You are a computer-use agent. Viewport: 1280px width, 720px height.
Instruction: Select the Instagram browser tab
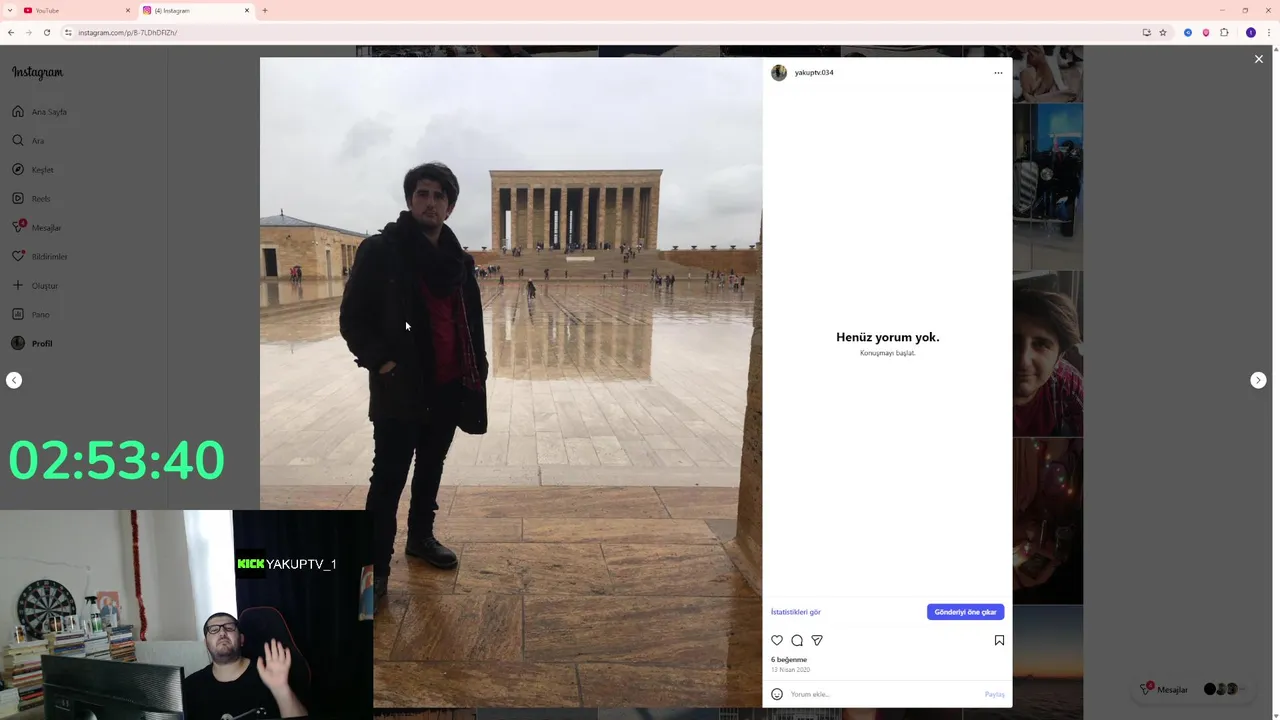(196, 10)
